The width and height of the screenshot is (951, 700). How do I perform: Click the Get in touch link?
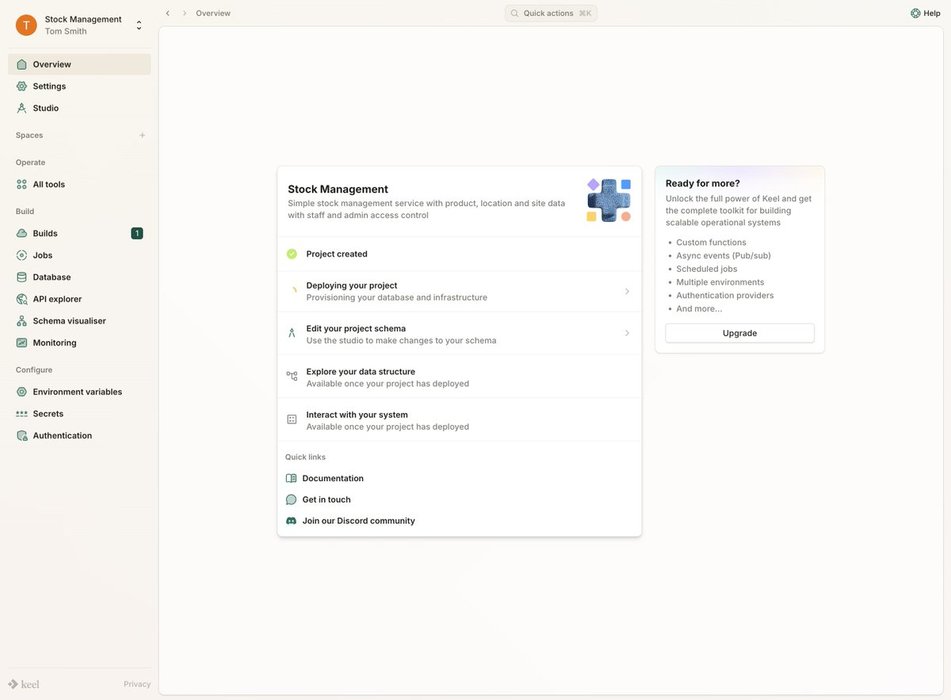(x=326, y=500)
